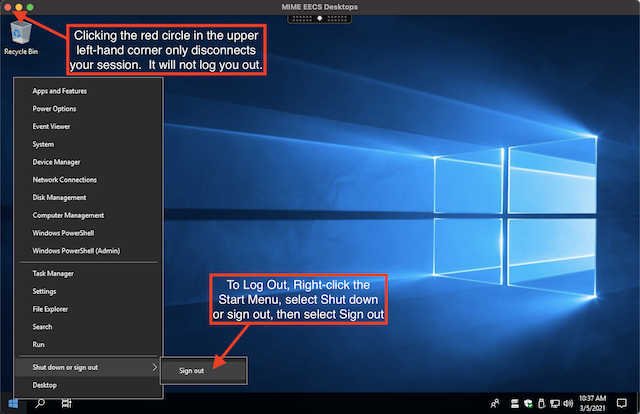Open the System entry
The height and width of the screenshot is (414, 640).
pyautogui.click(x=88, y=144)
